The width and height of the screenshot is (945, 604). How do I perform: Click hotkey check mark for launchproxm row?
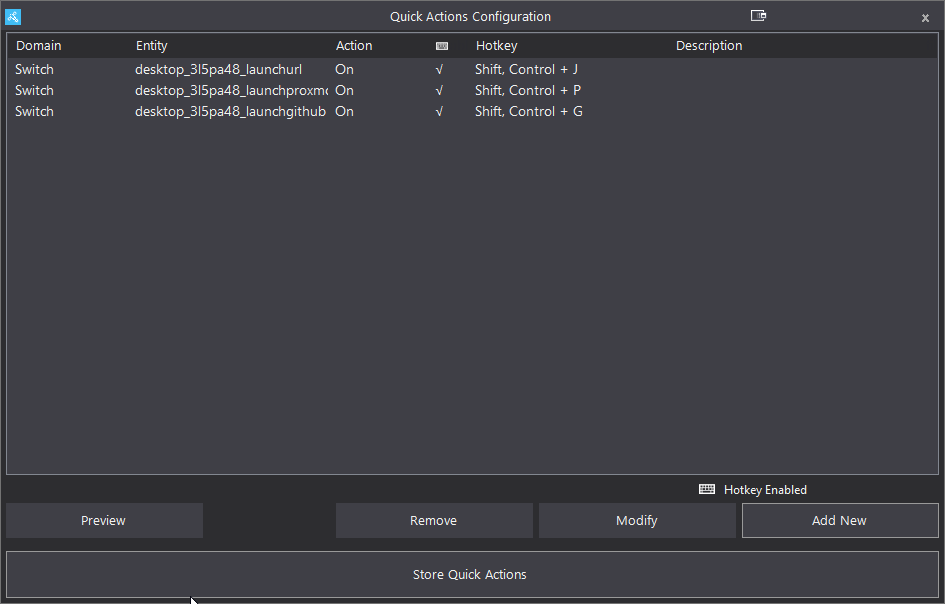click(439, 91)
